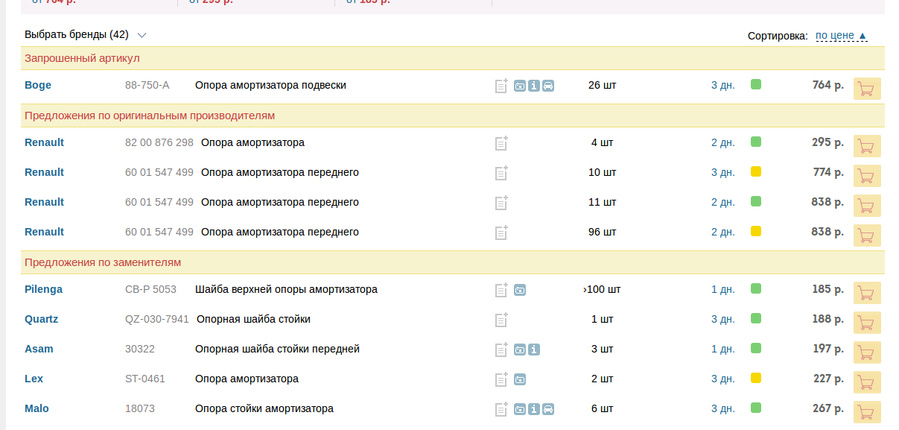Click the 1 дн. delivery term for Asam
899x430 pixels.
pos(723,349)
